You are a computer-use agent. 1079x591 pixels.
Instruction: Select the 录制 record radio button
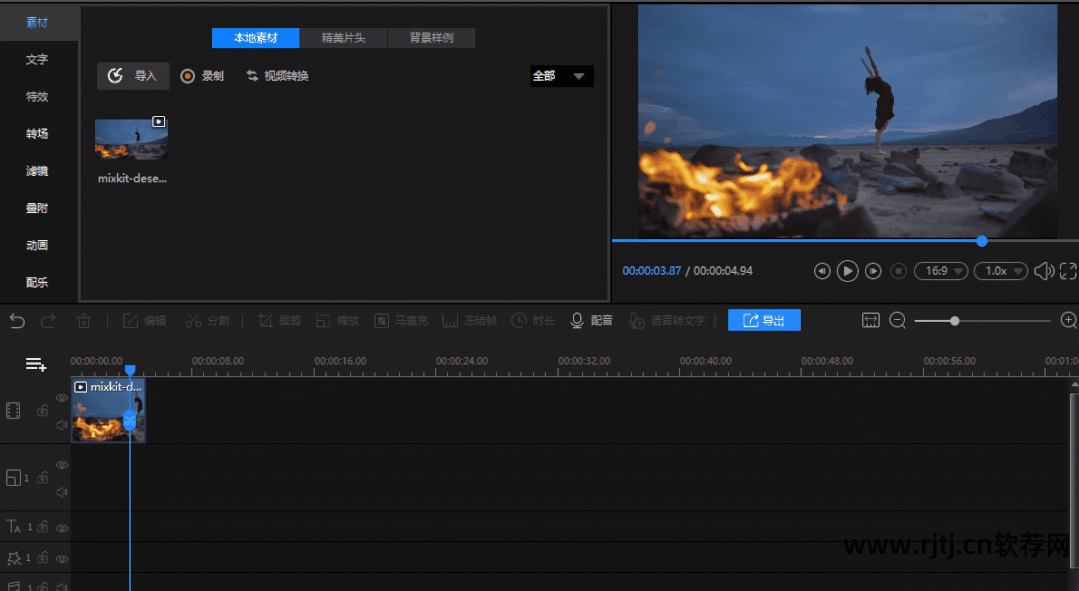click(187, 76)
